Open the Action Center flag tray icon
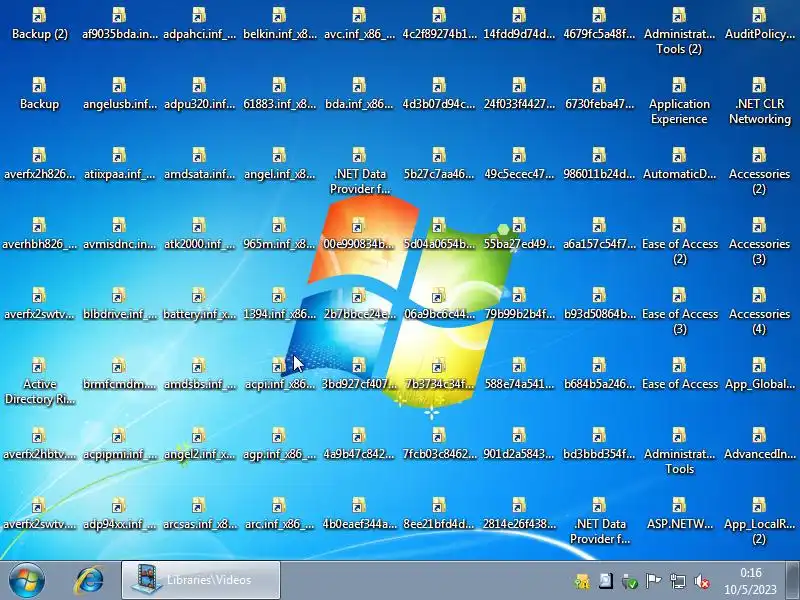The height and width of the screenshot is (600, 800). click(x=653, y=581)
